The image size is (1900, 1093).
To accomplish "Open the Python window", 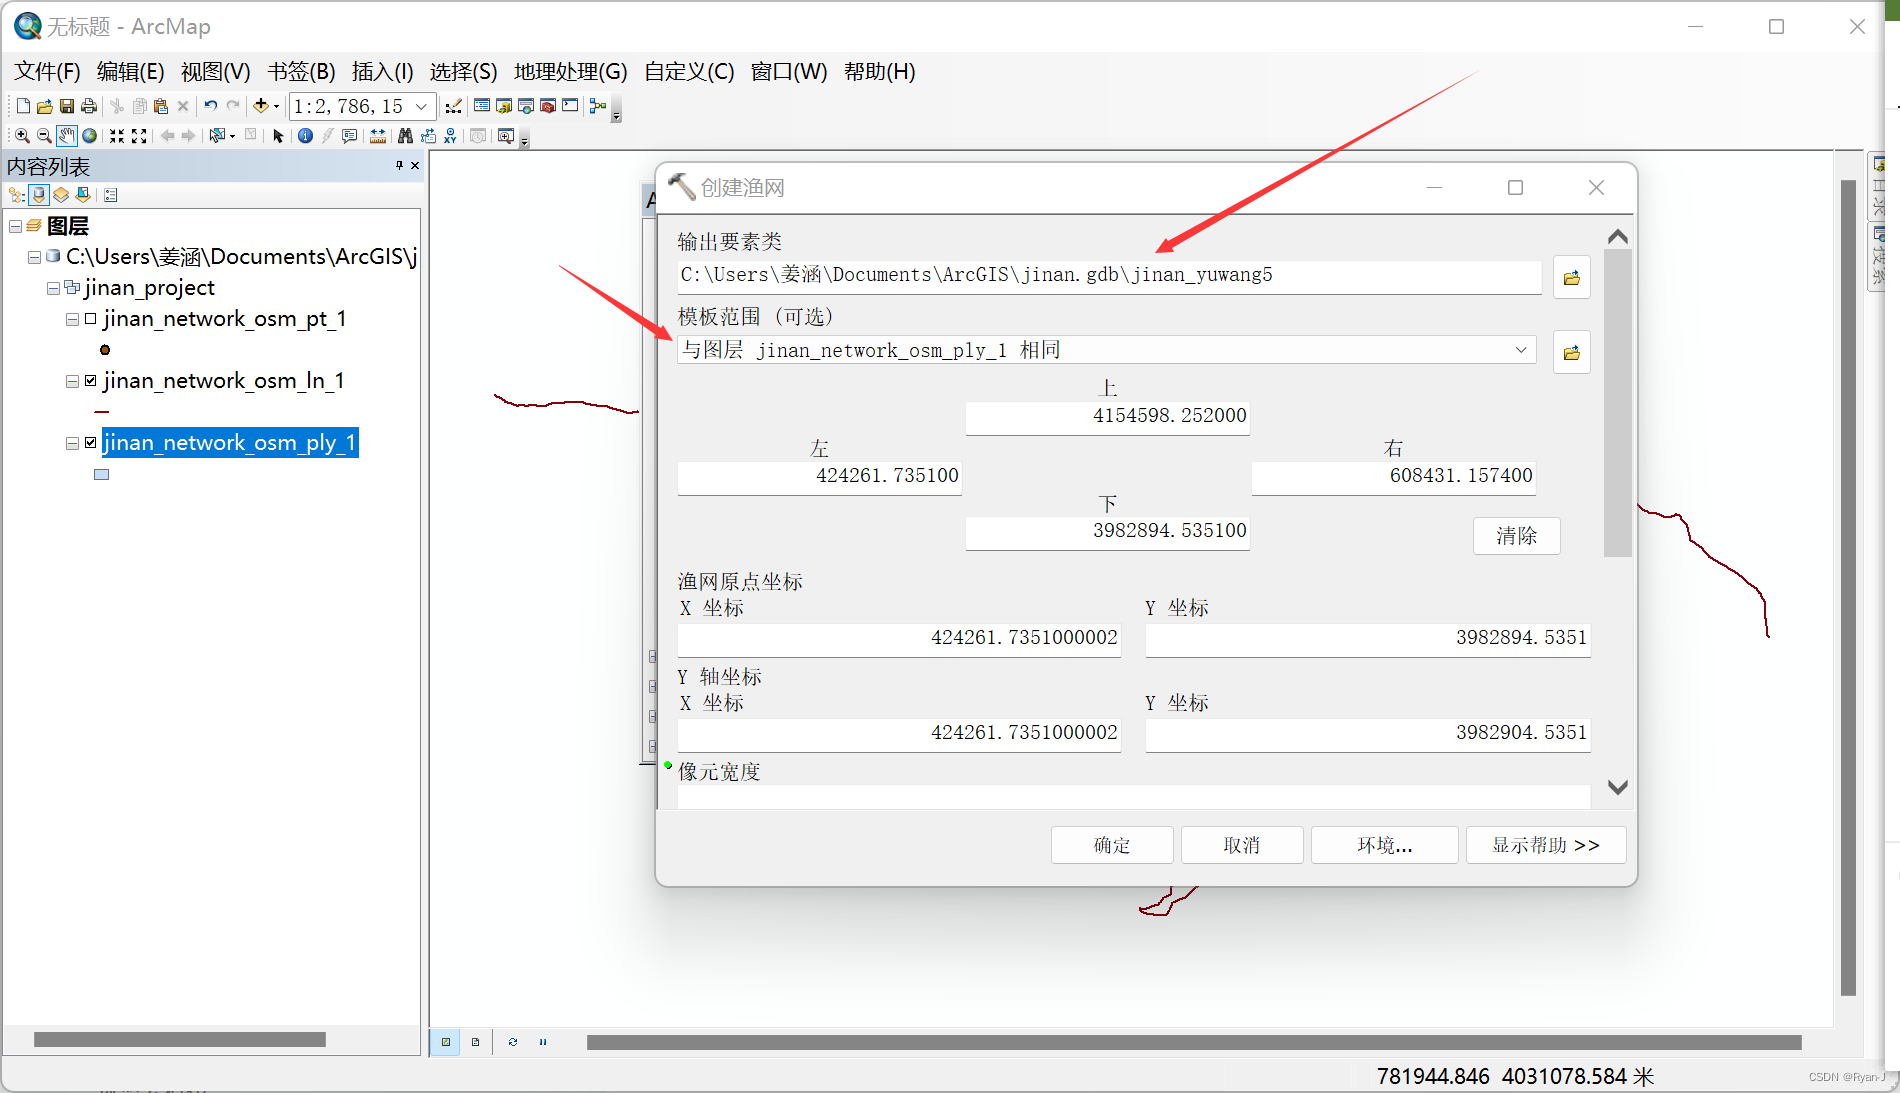I will [570, 106].
